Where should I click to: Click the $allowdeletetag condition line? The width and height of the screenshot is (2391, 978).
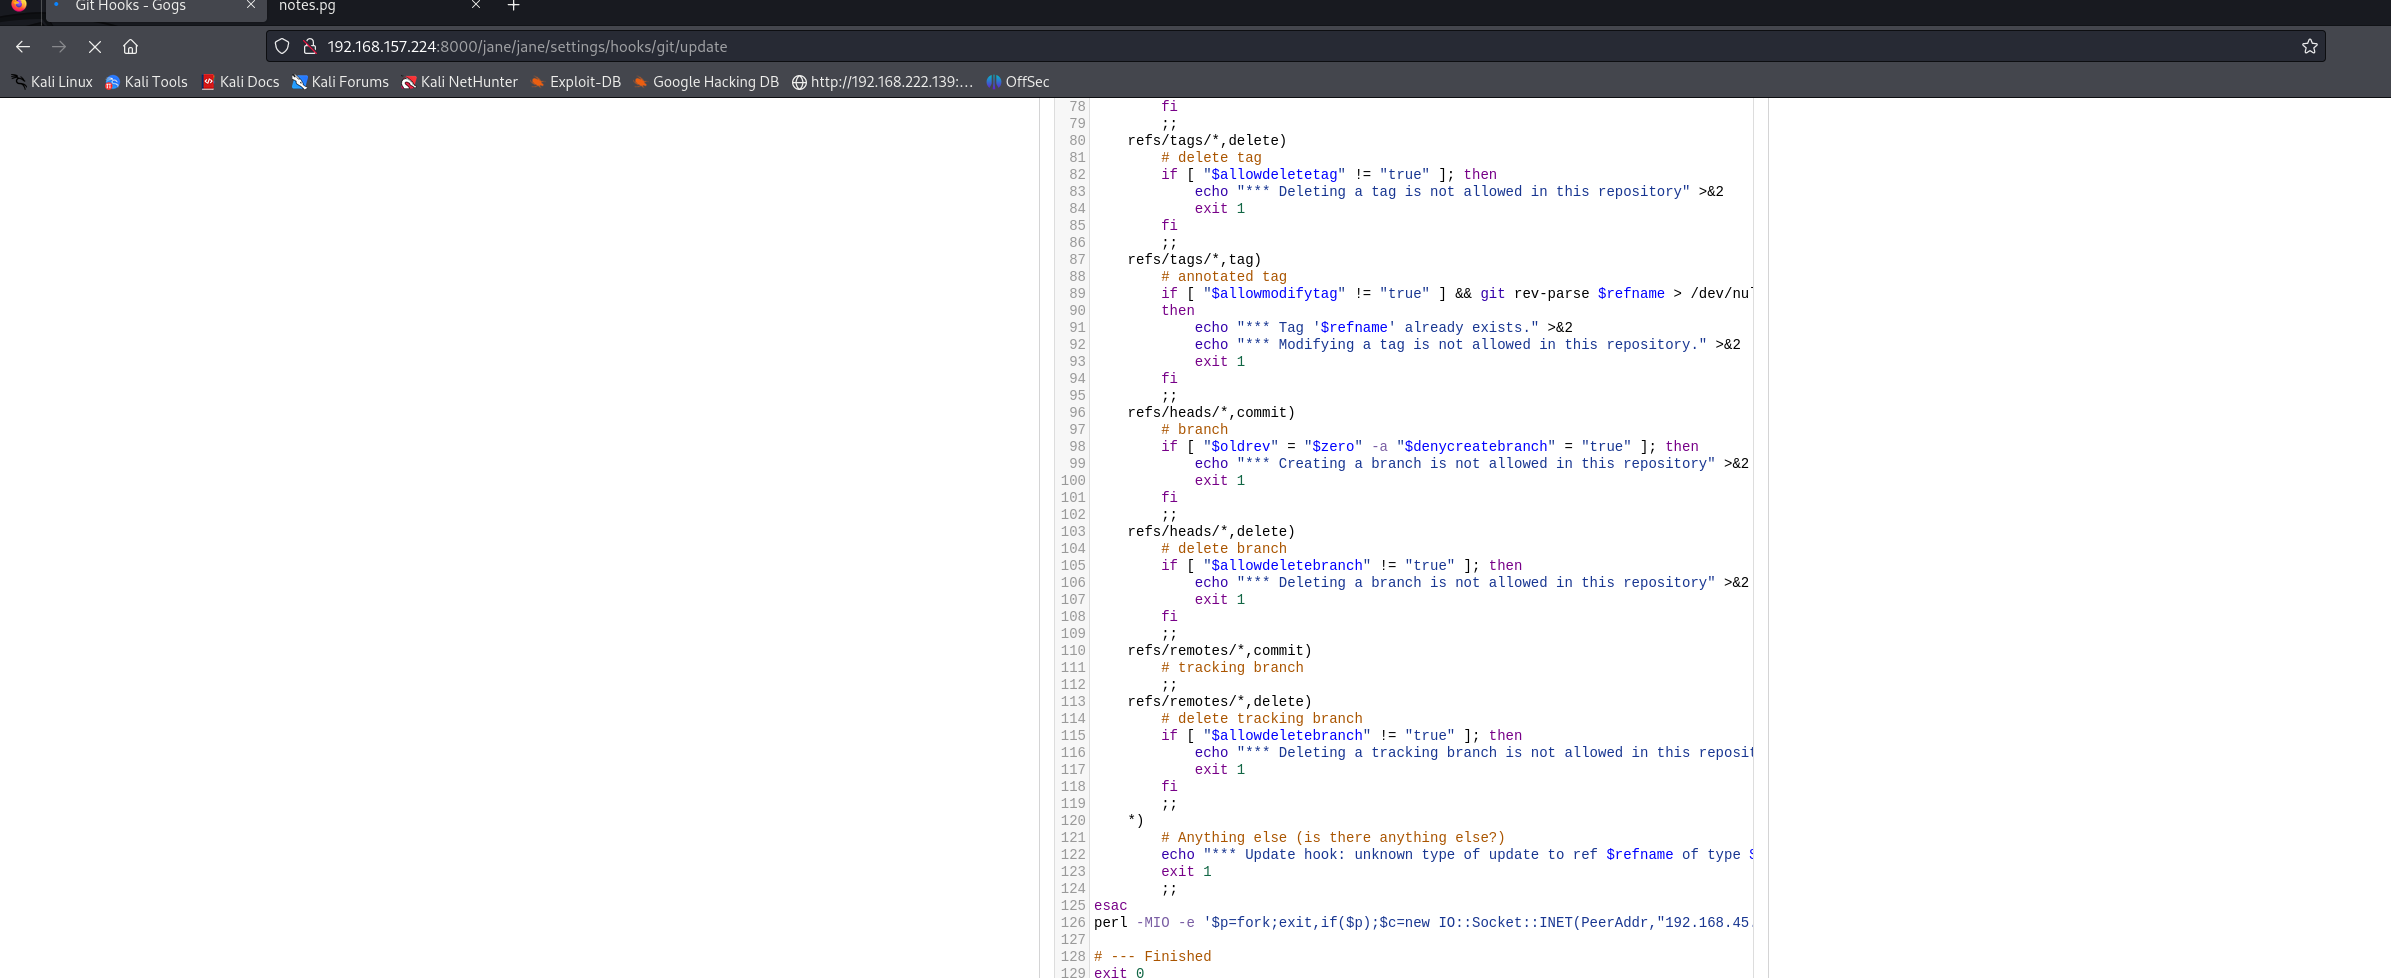(x=1329, y=175)
